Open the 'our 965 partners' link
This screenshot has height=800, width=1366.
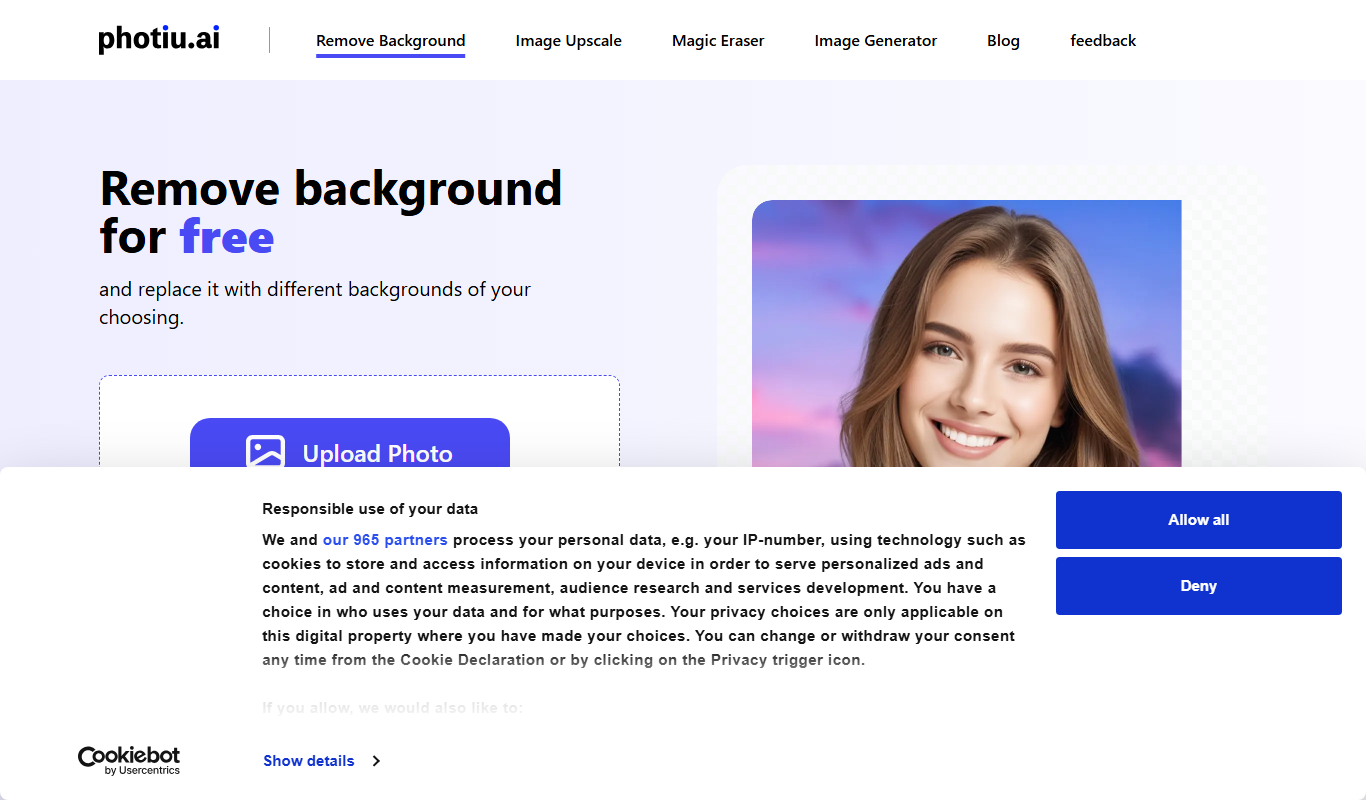point(385,540)
